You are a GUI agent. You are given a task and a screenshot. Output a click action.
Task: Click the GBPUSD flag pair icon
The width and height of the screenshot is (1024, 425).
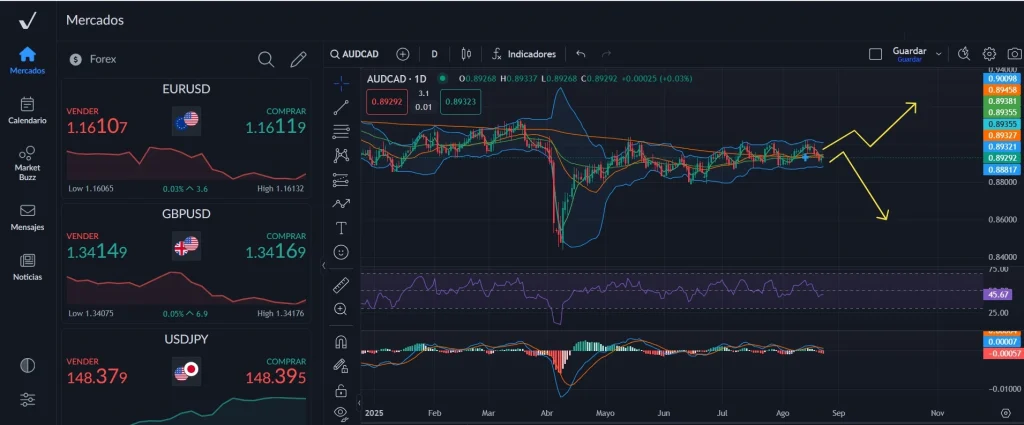click(x=186, y=246)
